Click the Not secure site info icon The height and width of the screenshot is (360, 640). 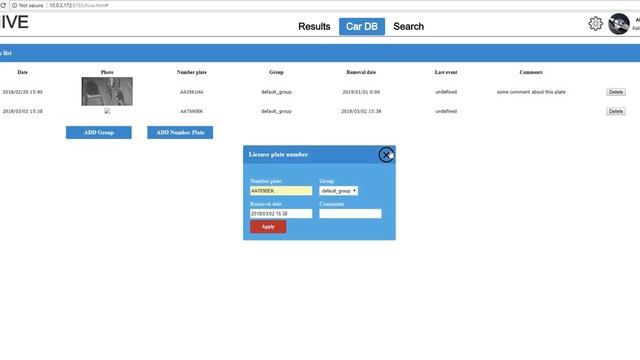pyautogui.click(x=14, y=5)
